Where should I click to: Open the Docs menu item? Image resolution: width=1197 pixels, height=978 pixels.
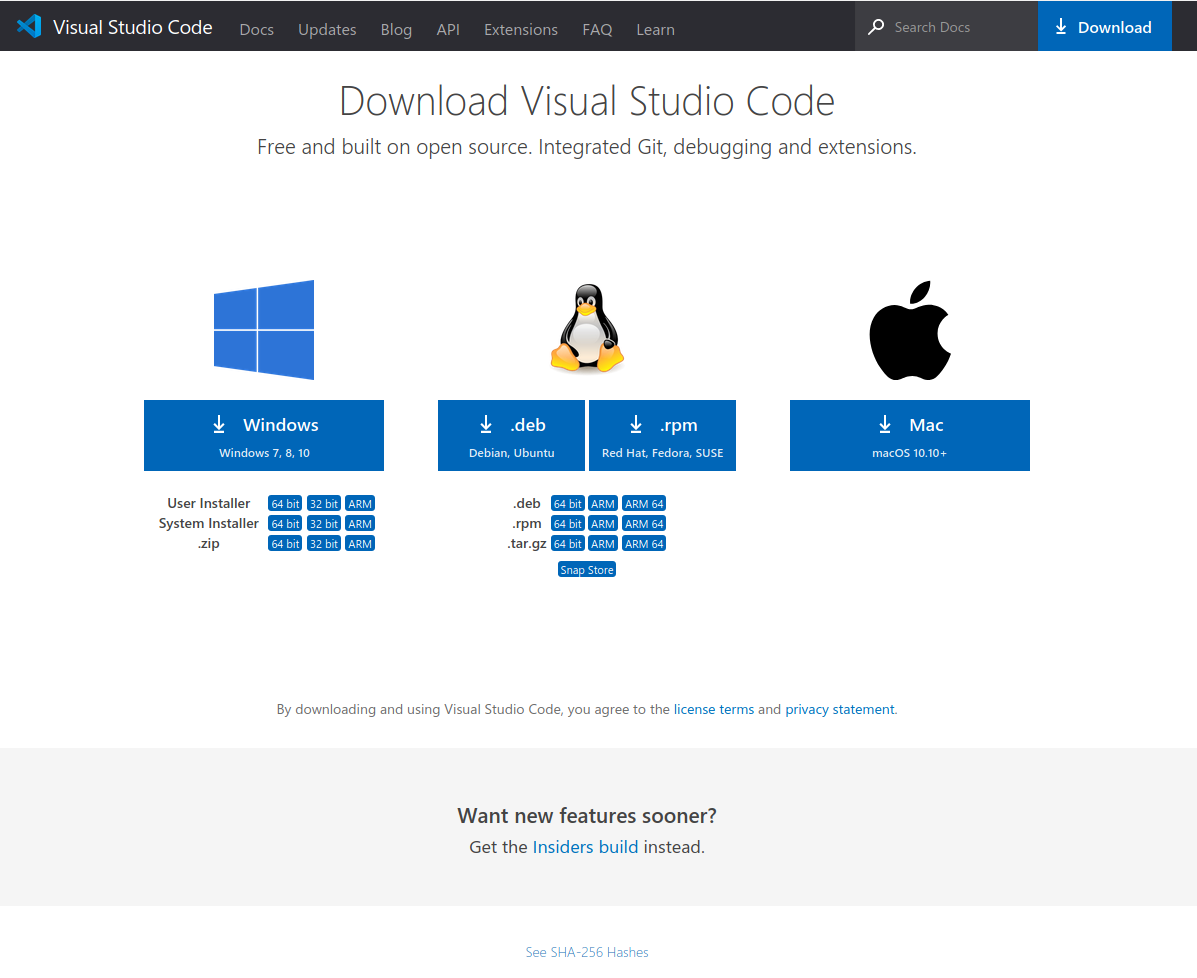point(256,29)
